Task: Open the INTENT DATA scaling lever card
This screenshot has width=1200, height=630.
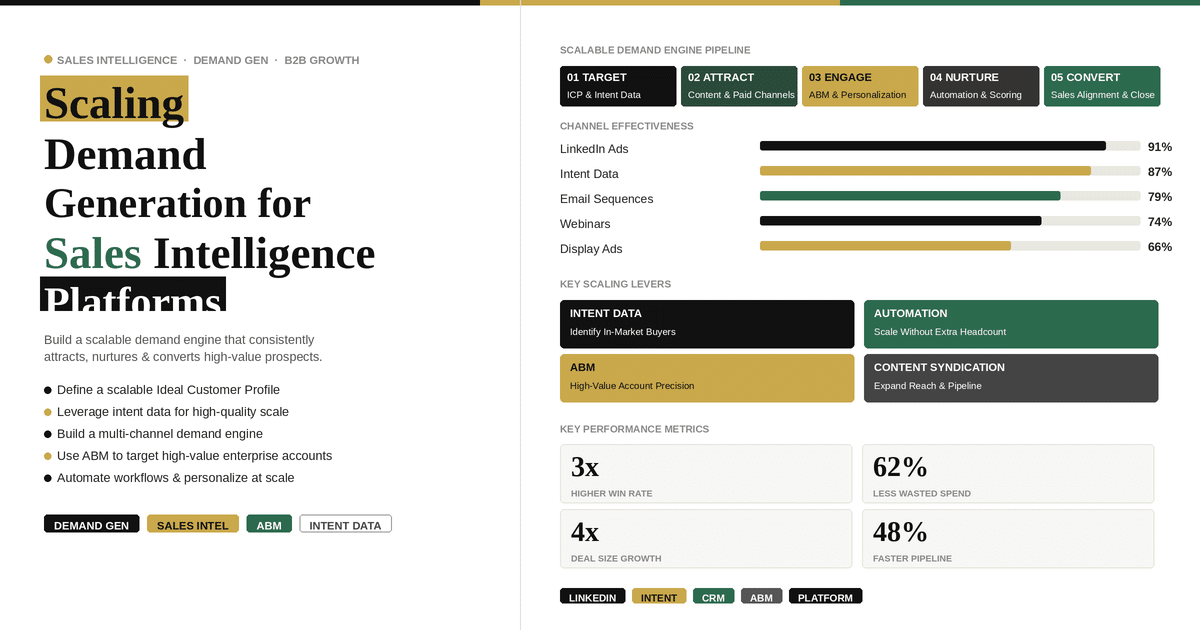Action: 707,324
